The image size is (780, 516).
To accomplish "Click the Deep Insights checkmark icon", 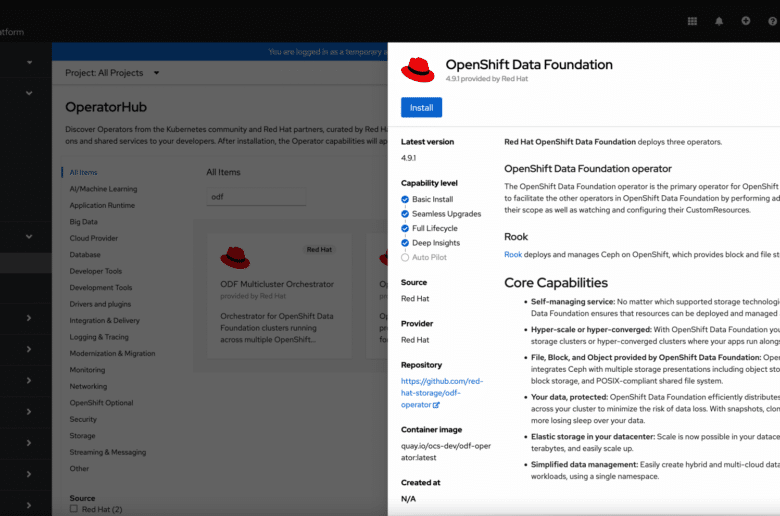I will tap(405, 243).
